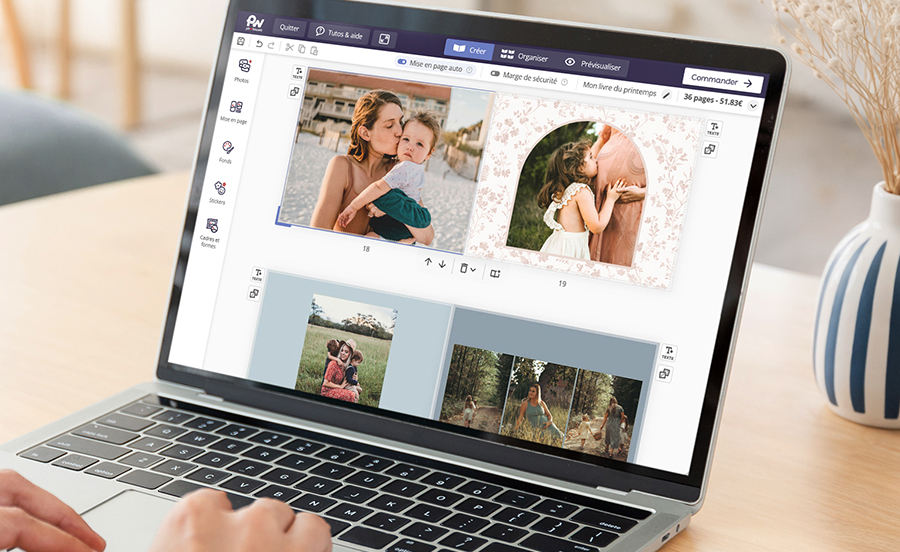Open the Fonds backgrounds panel

(x=227, y=150)
